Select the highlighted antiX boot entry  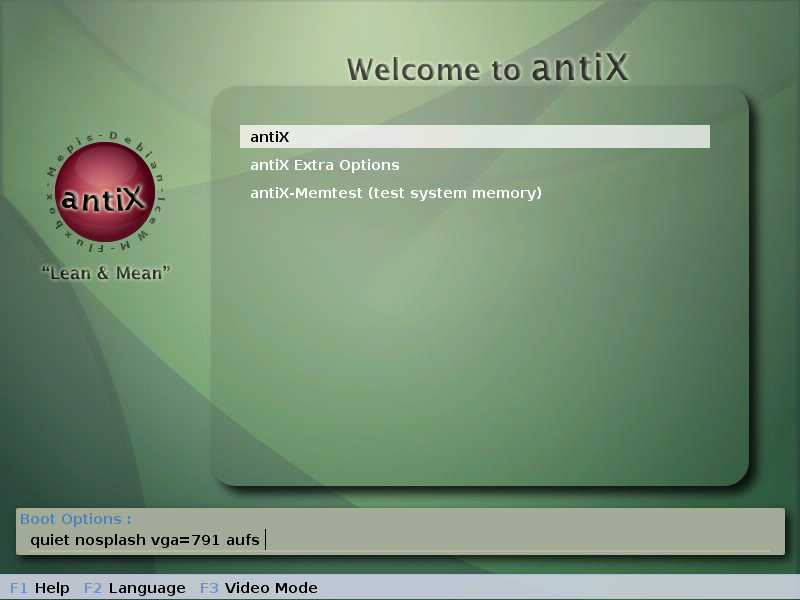pos(474,137)
